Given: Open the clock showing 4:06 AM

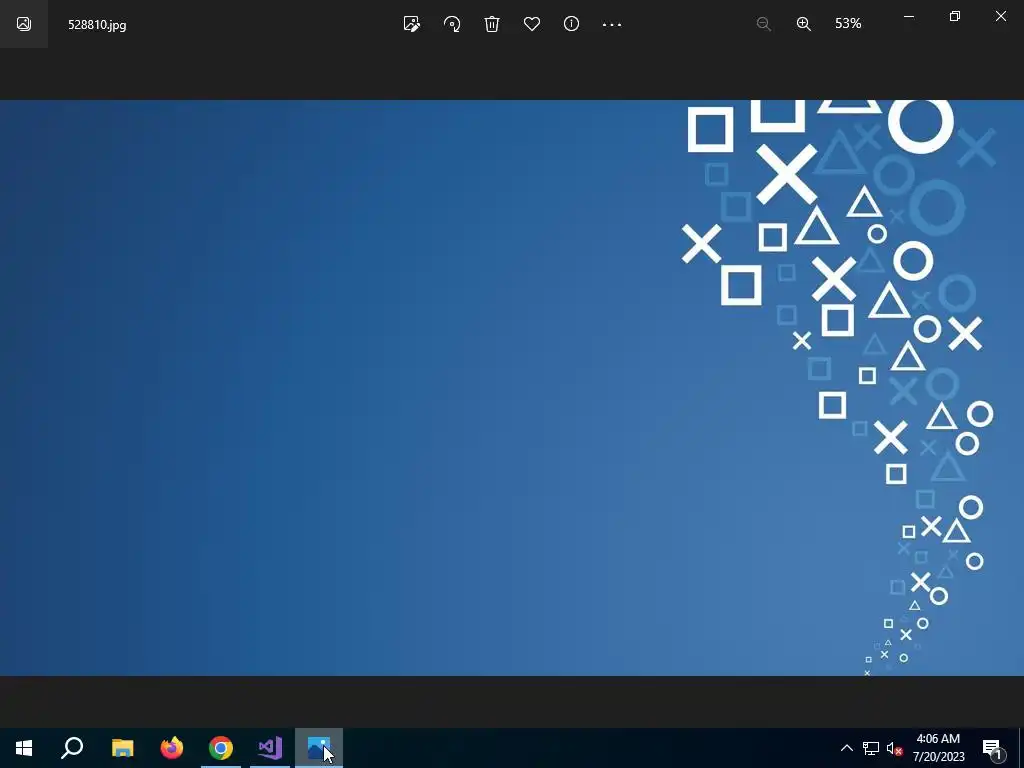Looking at the screenshot, I should point(938,748).
